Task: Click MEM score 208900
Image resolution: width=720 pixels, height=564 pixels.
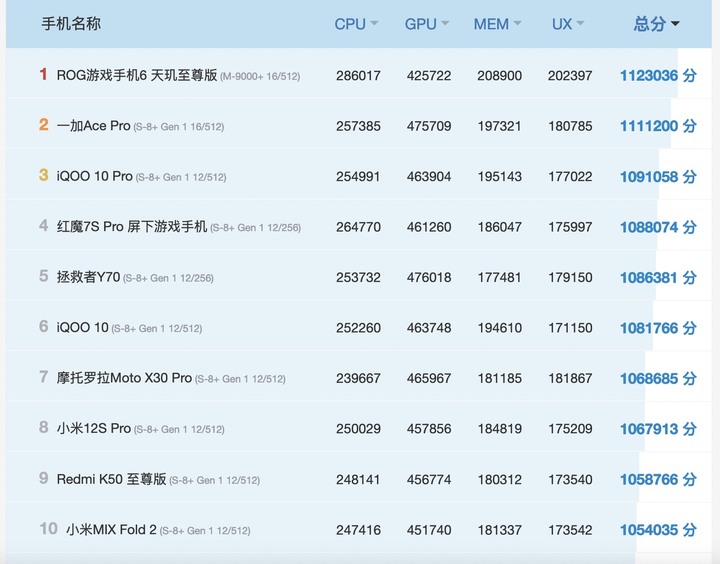Action: tap(500, 75)
